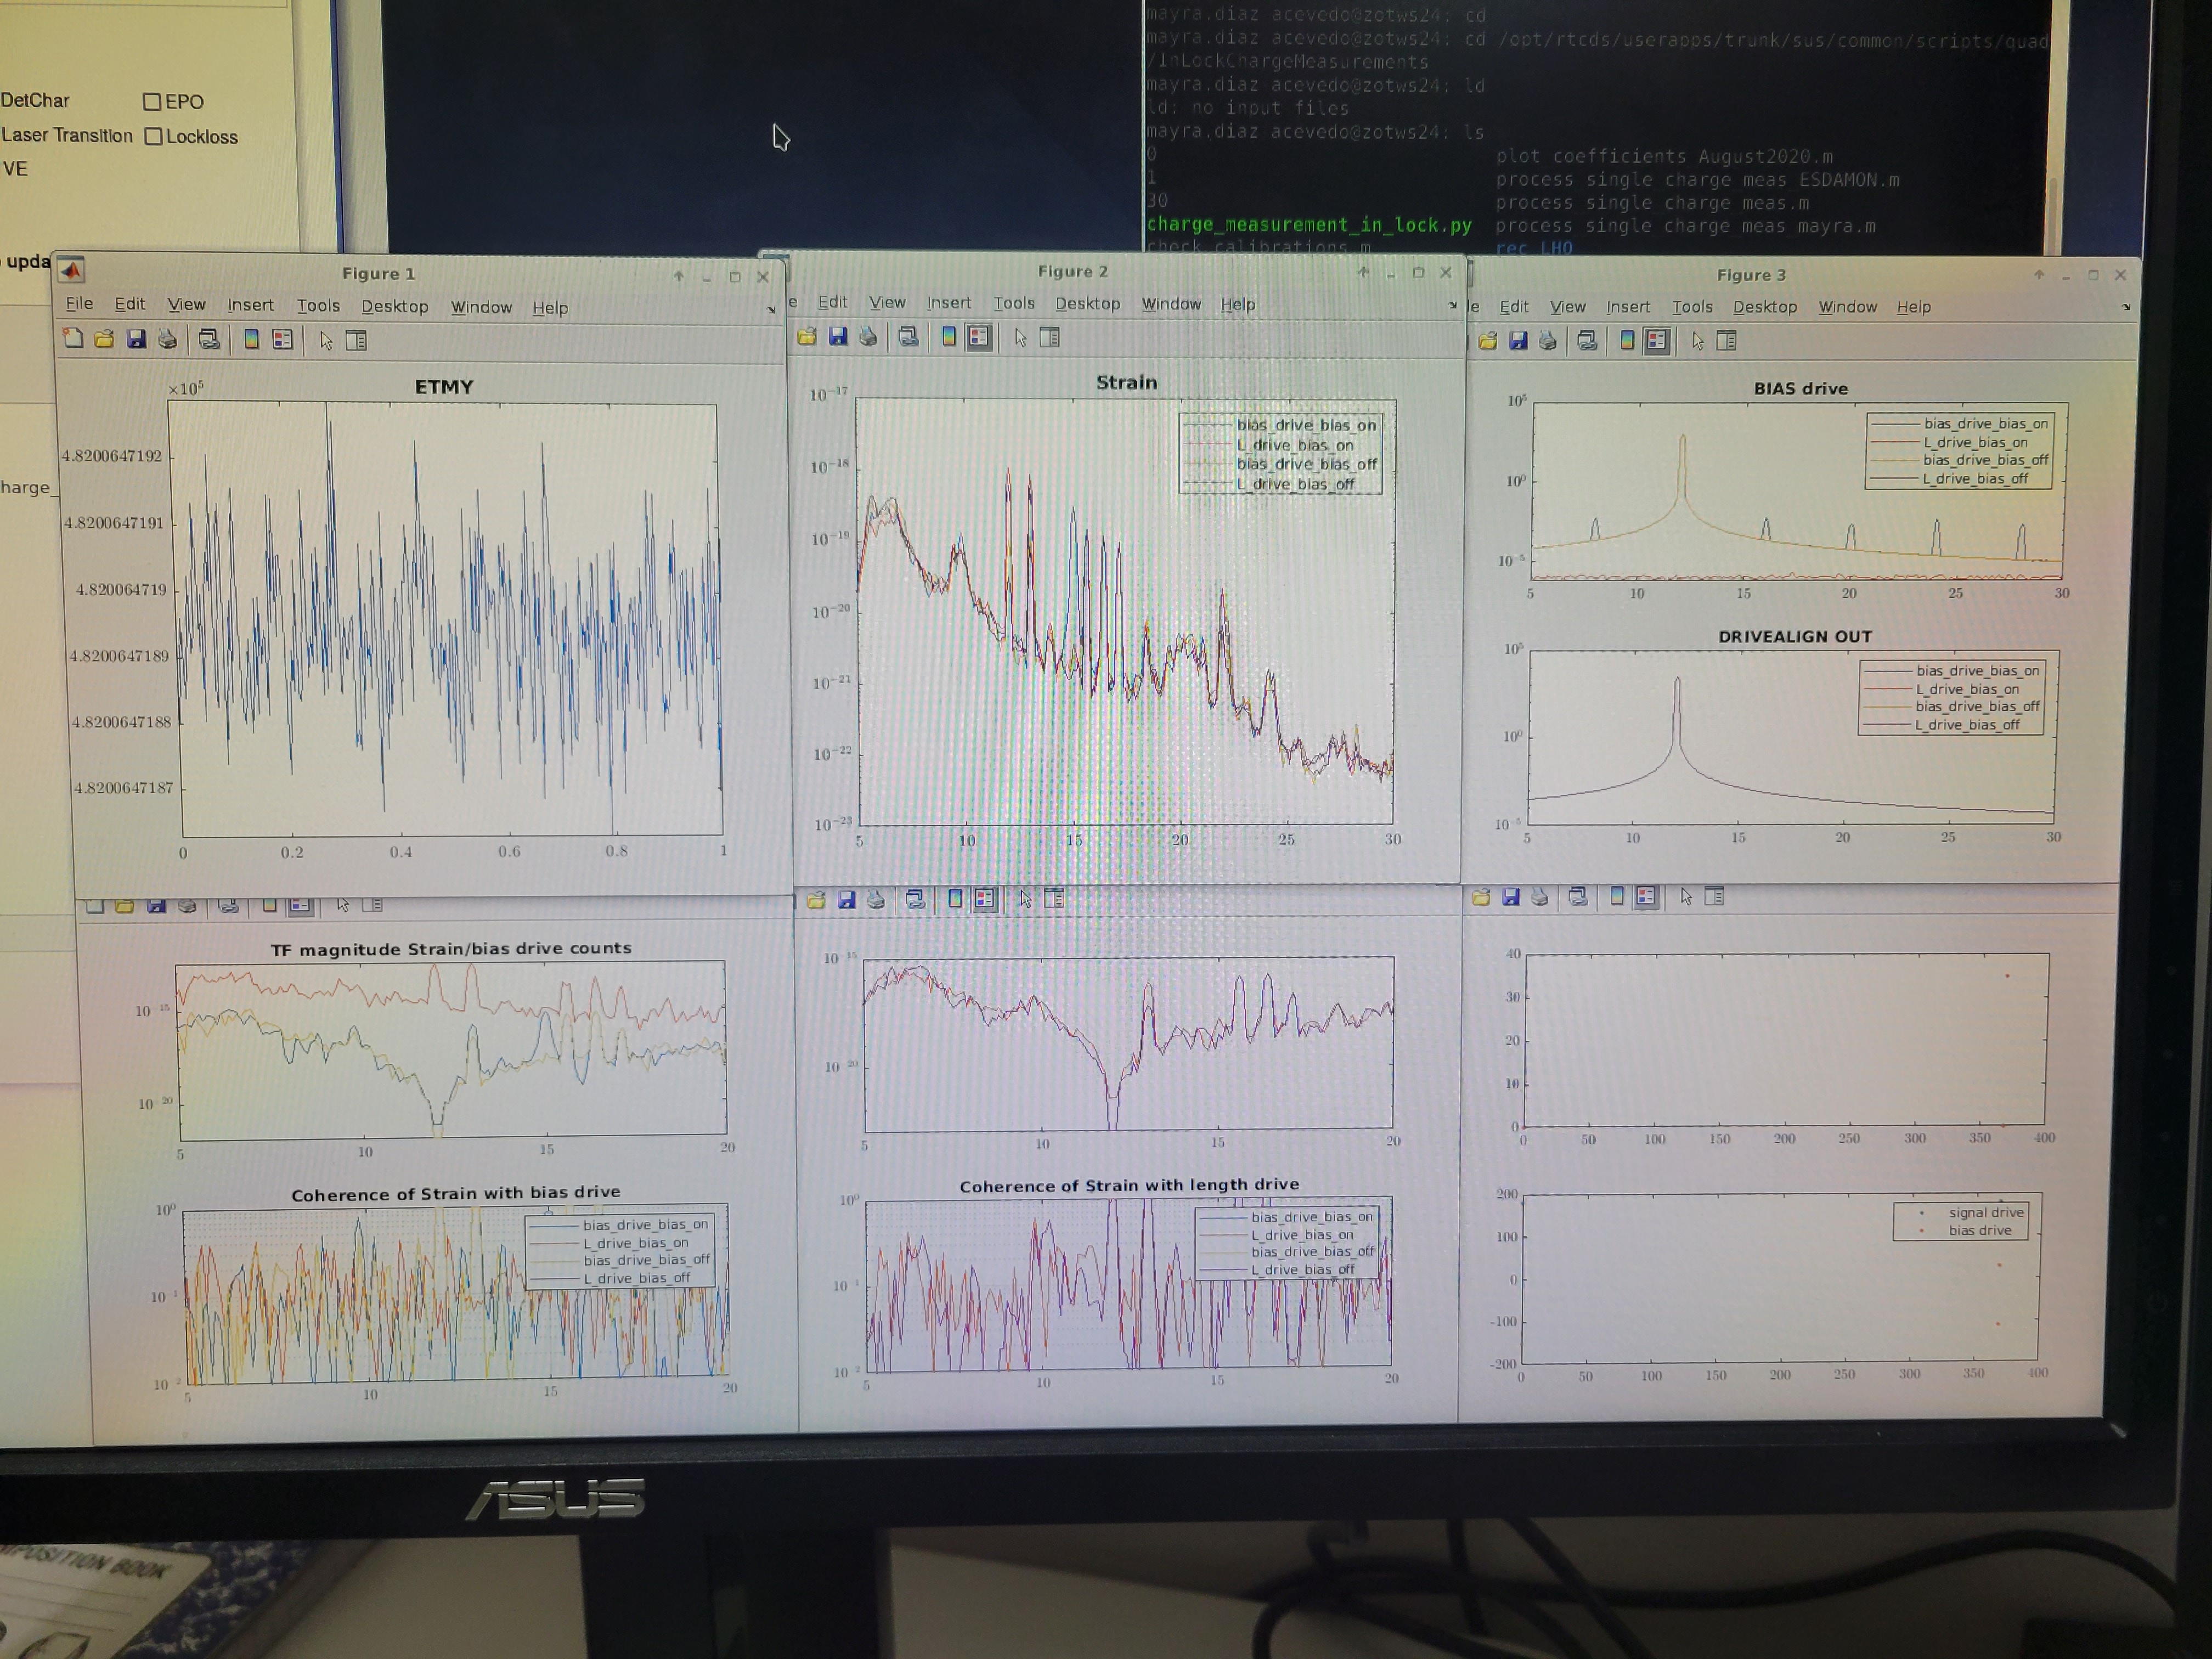2212x1659 pixels.
Task: Click the Open File icon in Figure 3 toolbar
Action: pyautogui.click(x=1488, y=341)
